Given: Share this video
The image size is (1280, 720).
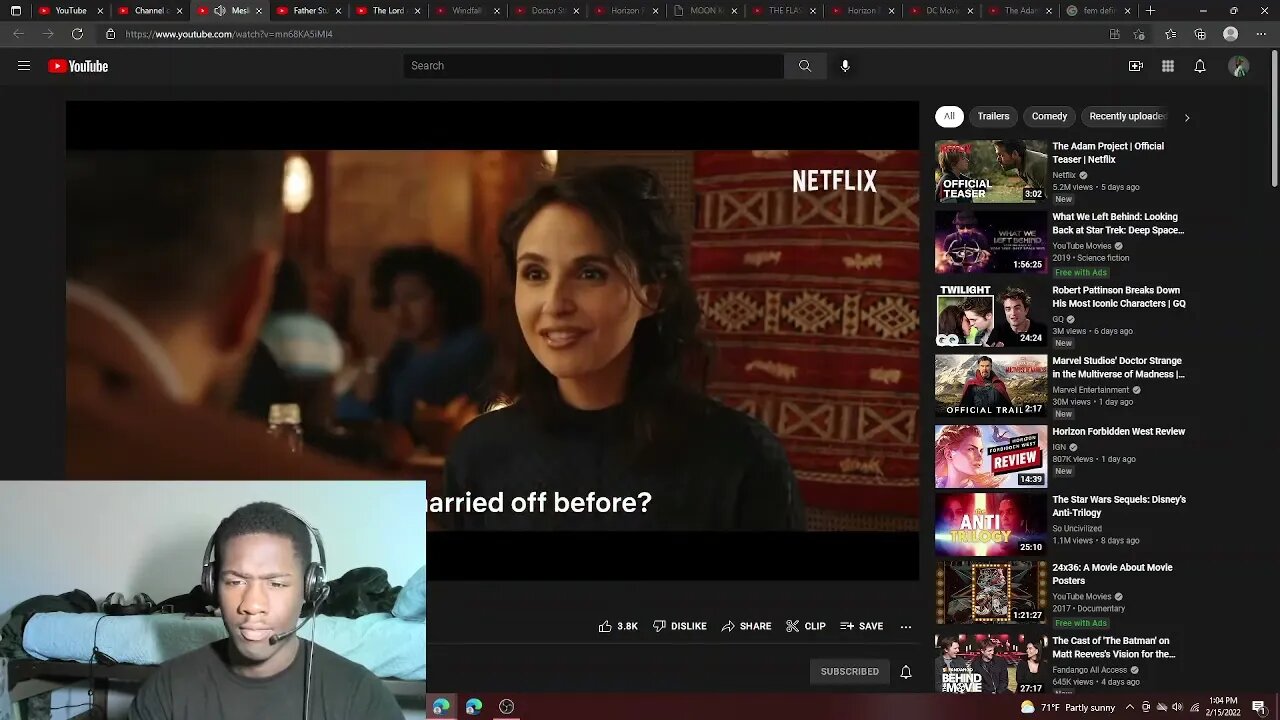Looking at the screenshot, I should click(746, 626).
